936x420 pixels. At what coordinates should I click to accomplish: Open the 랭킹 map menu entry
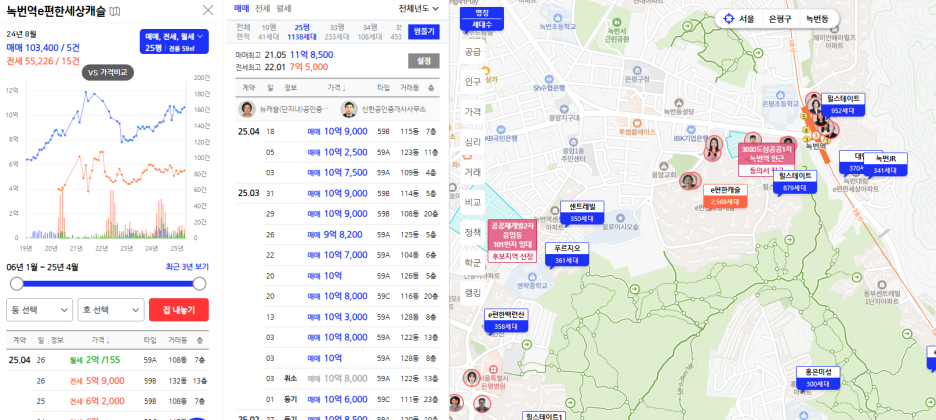[x=473, y=292]
